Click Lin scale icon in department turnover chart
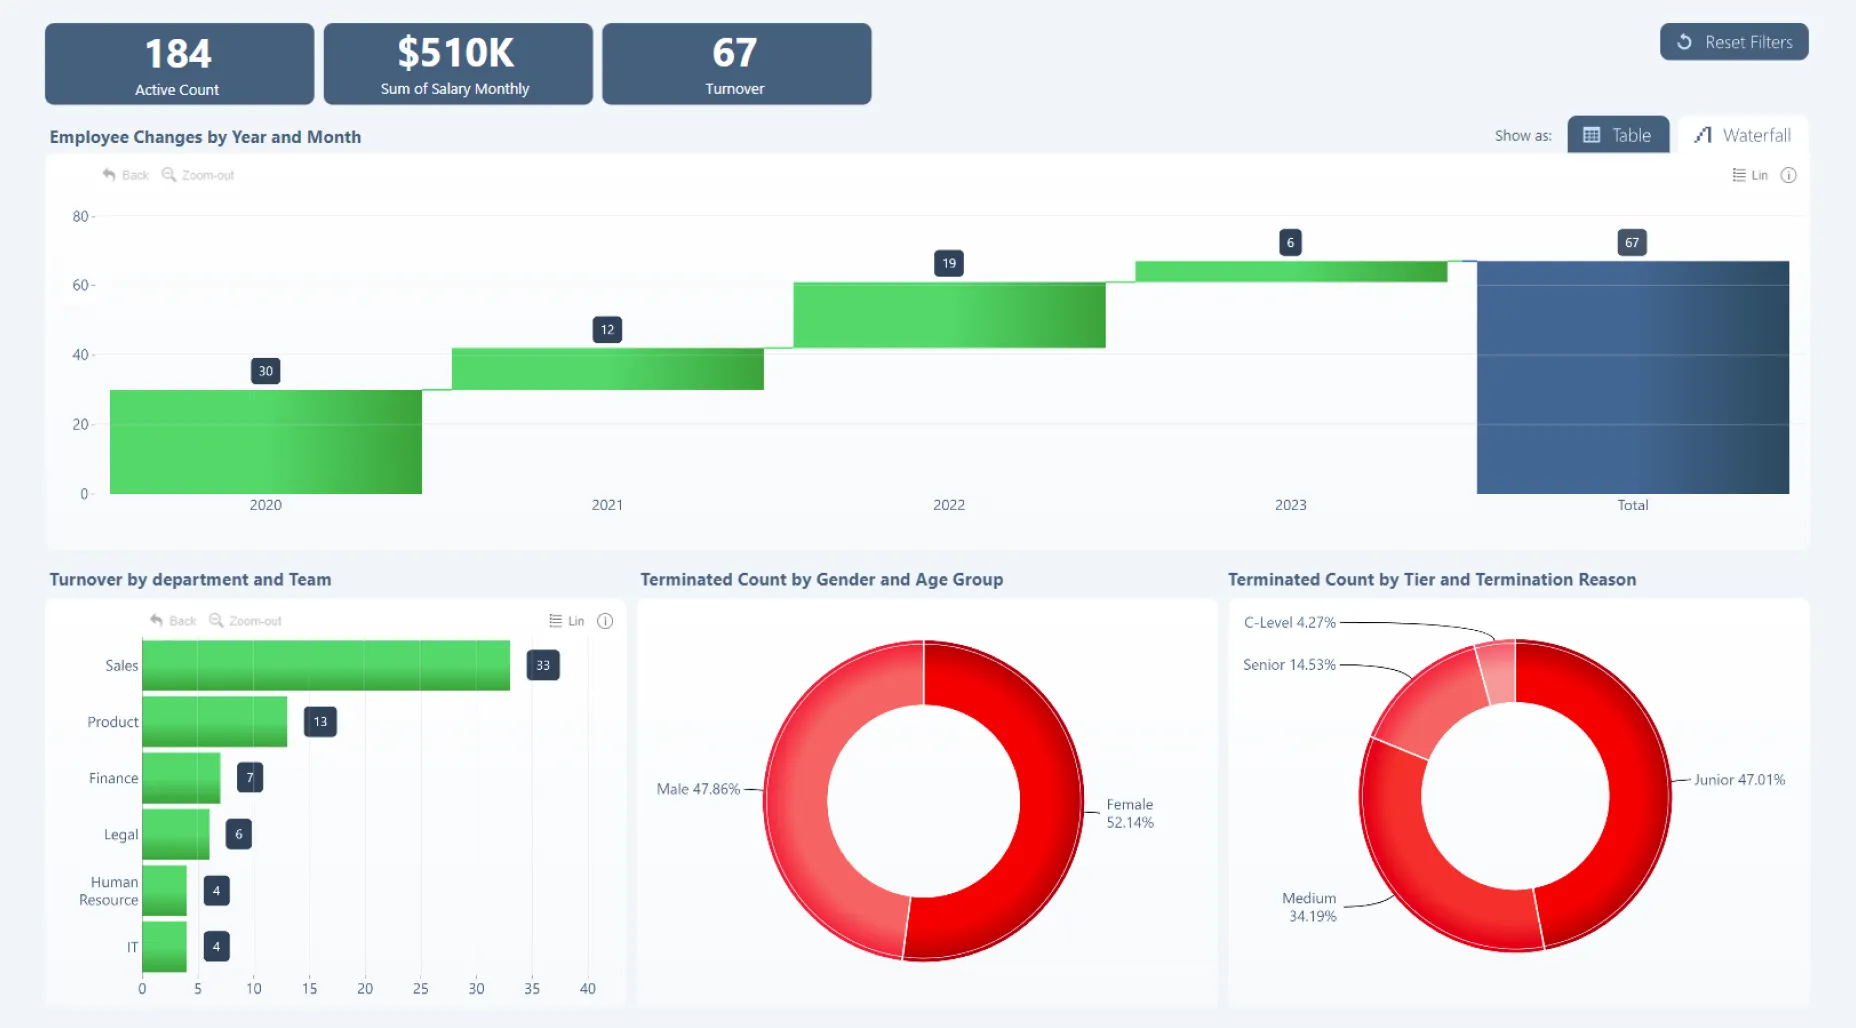The image size is (1856, 1028). click(x=556, y=621)
